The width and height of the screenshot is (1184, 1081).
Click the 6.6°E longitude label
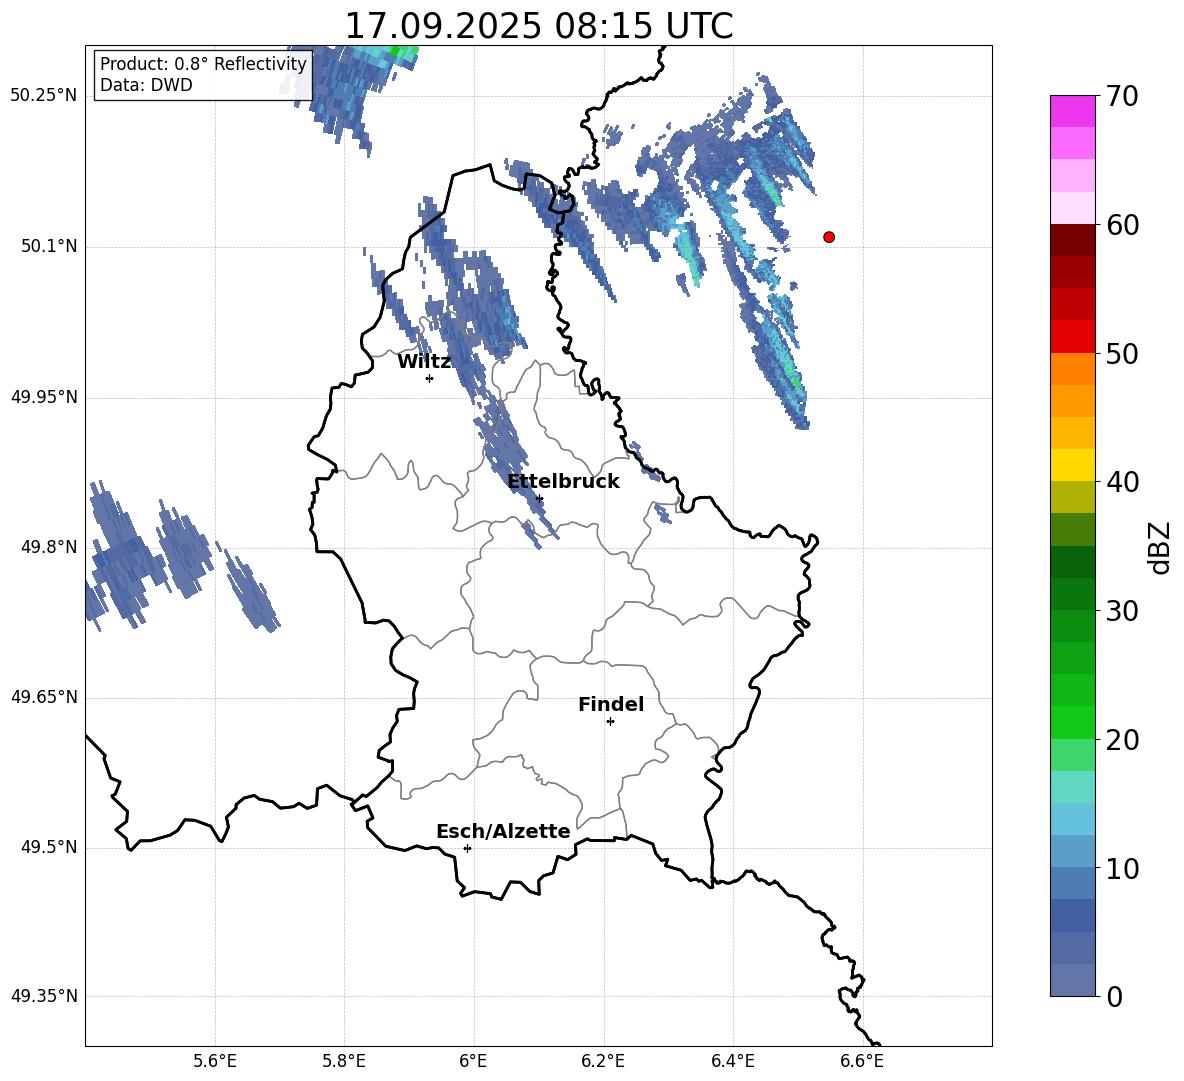pyautogui.click(x=862, y=1061)
